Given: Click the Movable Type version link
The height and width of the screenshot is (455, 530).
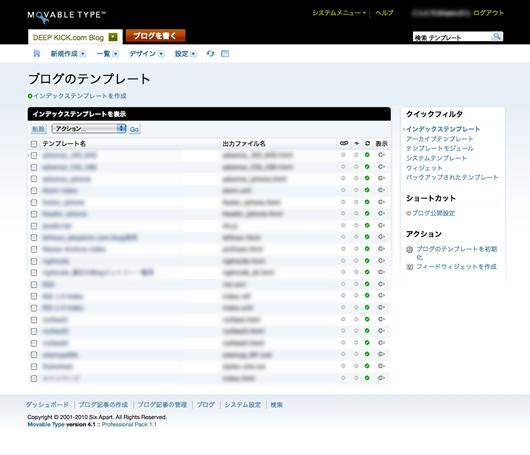Looking at the screenshot, I should [46, 425].
